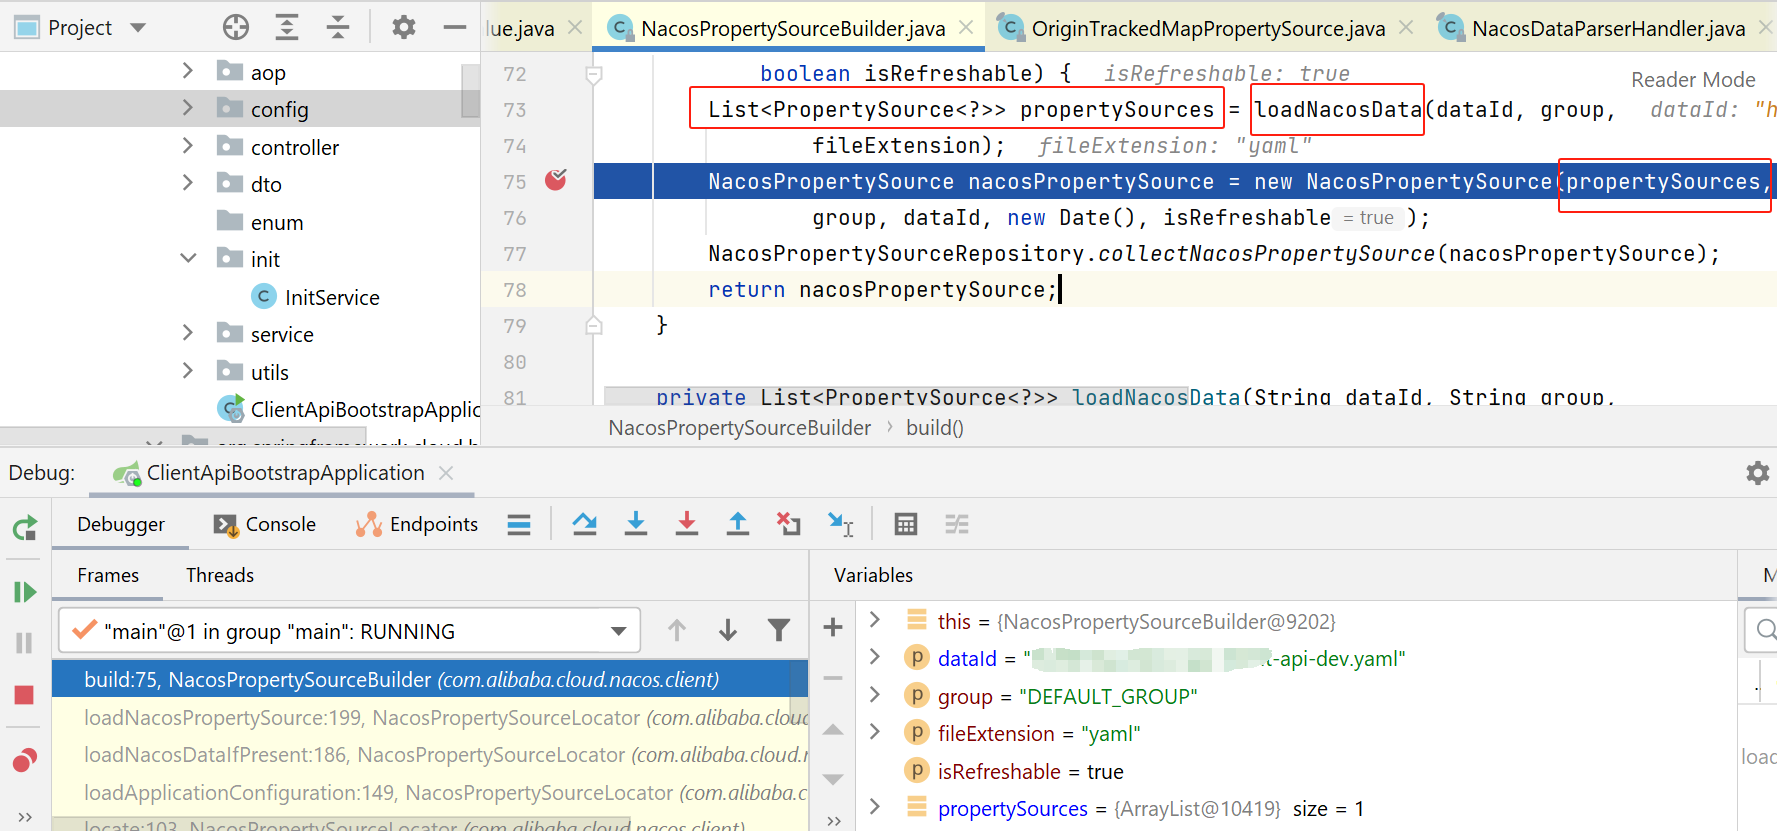This screenshot has height=831, width=1777.
Task: Click the Step Over debugger icon
Action: click(x=585, y=524)
